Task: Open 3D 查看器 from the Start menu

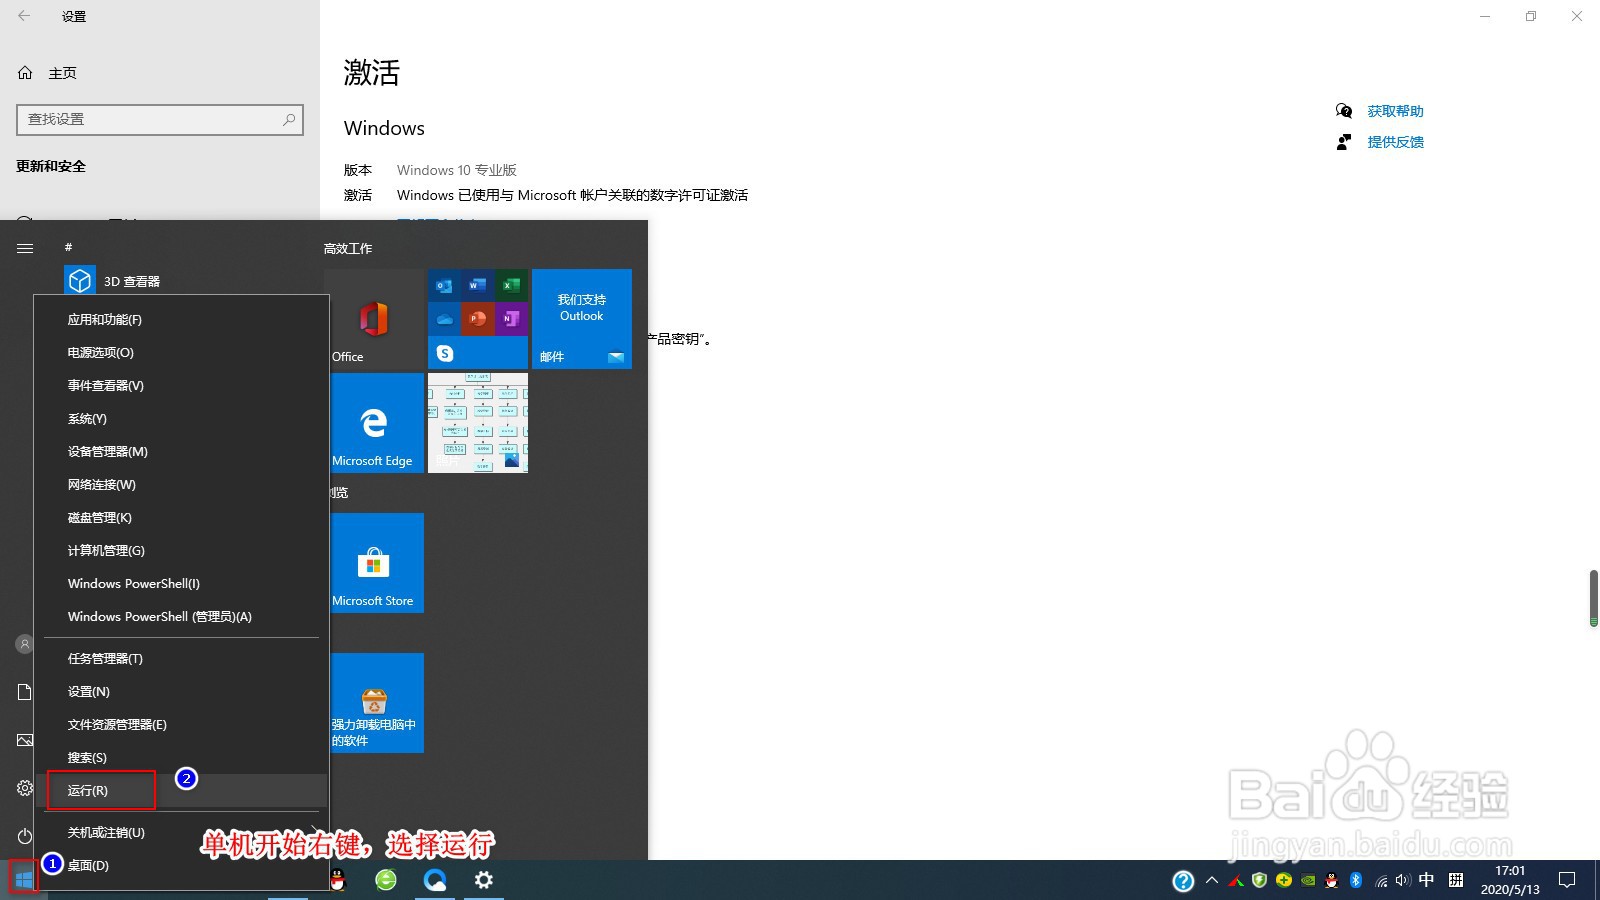Action: coord(132,280)
